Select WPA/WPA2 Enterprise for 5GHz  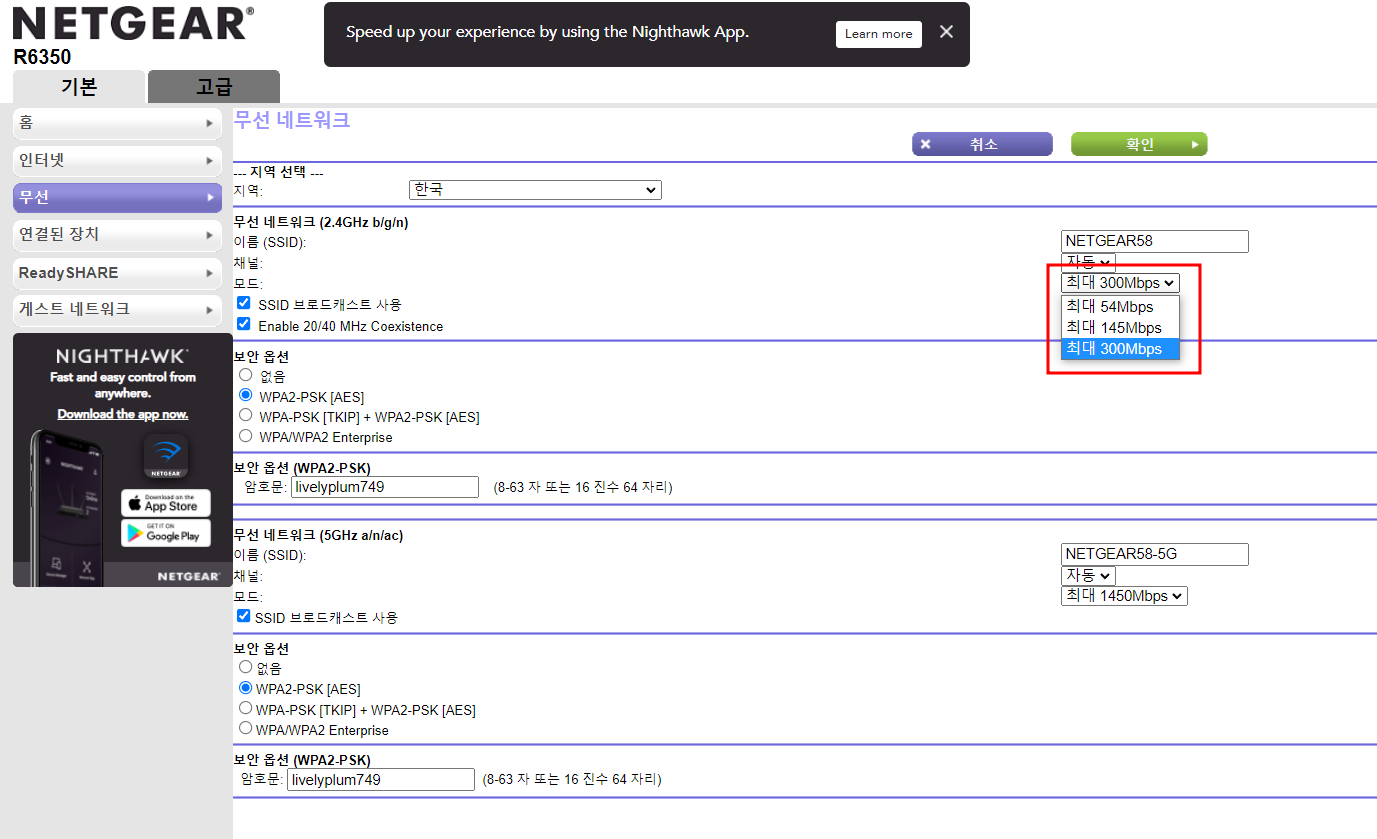pyautogui.click(x=246, y=729)
